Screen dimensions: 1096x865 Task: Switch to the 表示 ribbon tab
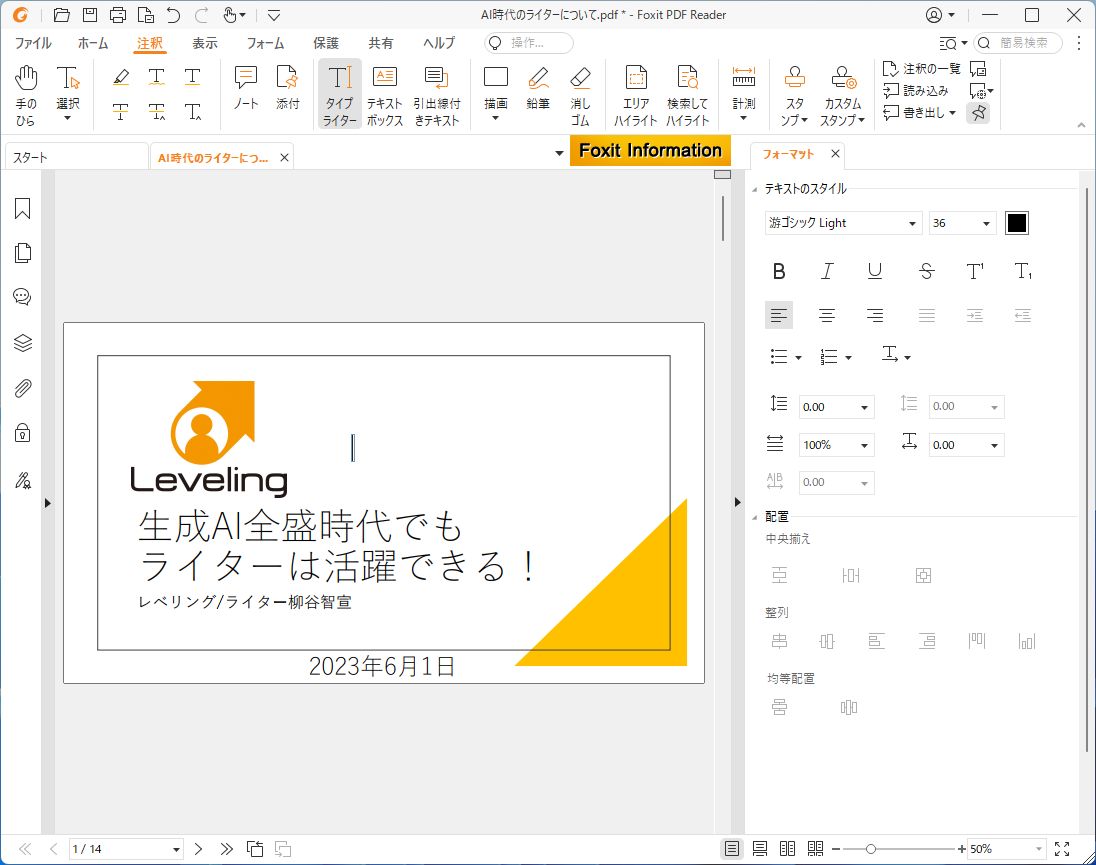[x=205, y=43]
